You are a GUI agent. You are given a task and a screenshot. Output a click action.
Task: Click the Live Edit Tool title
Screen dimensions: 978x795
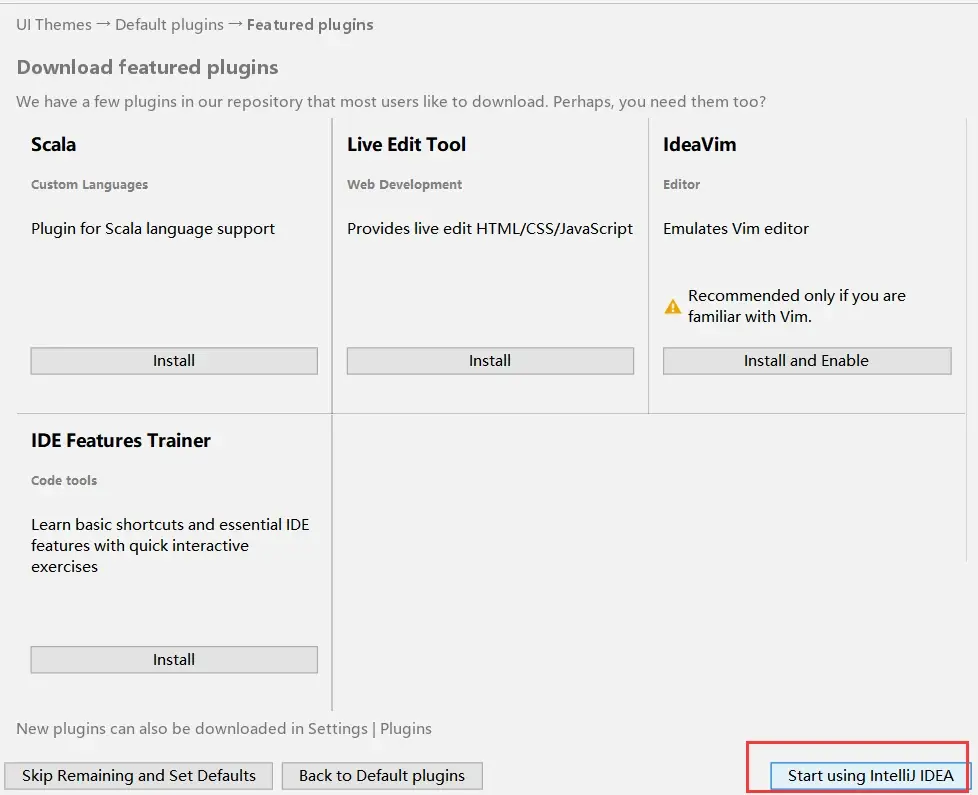coord(407,145)
